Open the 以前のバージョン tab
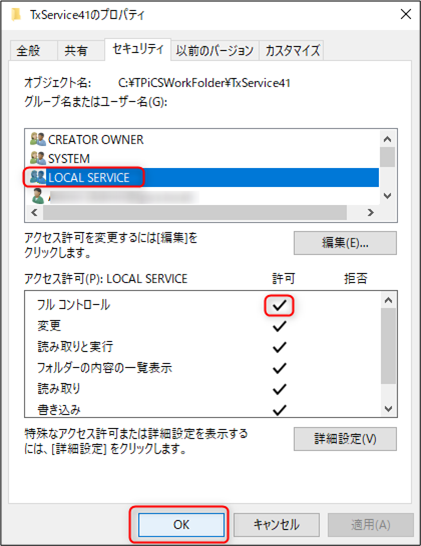Viewport: 421px width, 546px height. (x=215, y=51)
